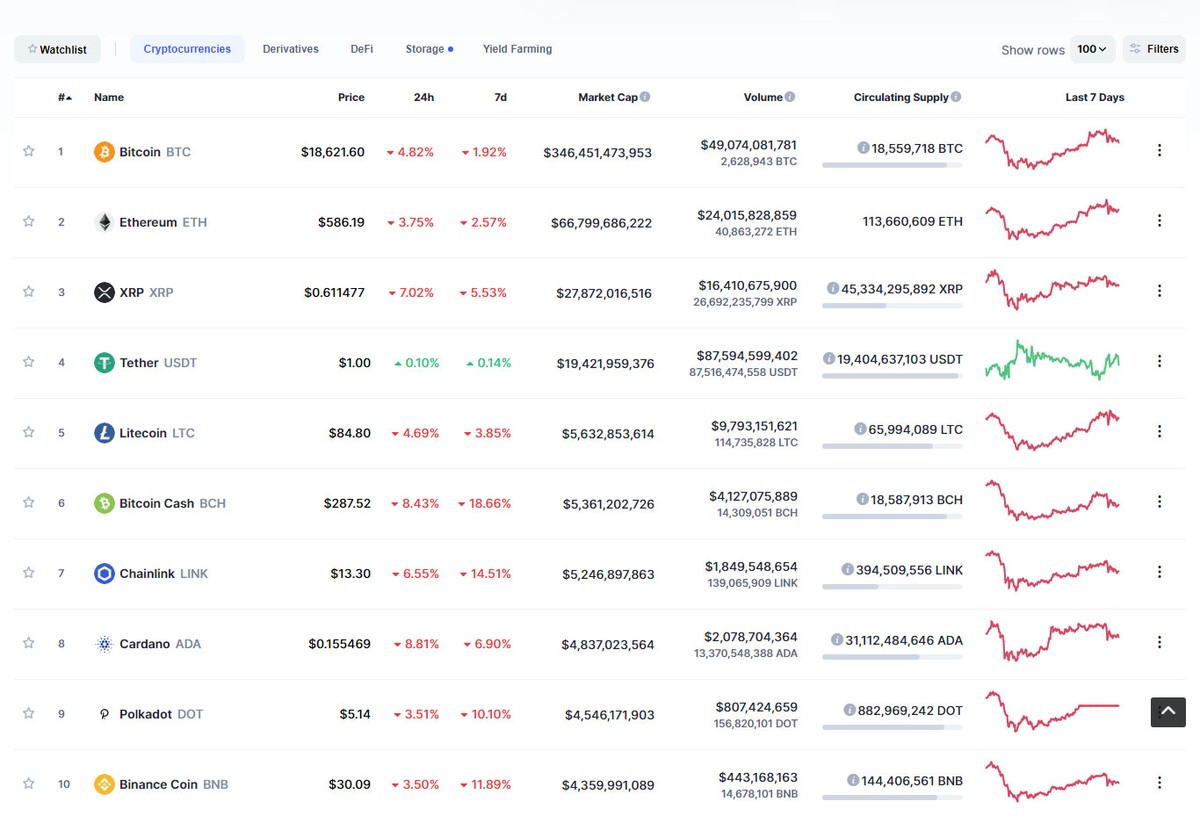
Task: Click the Tether green logo icon
Action: point(104,363)
